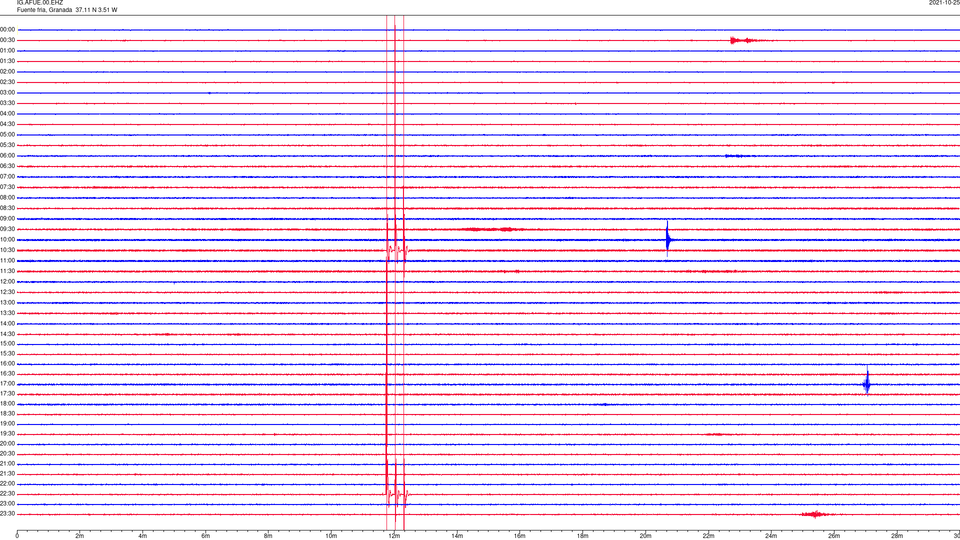Select the 10:00 trace time label

(x=7, y=239)
